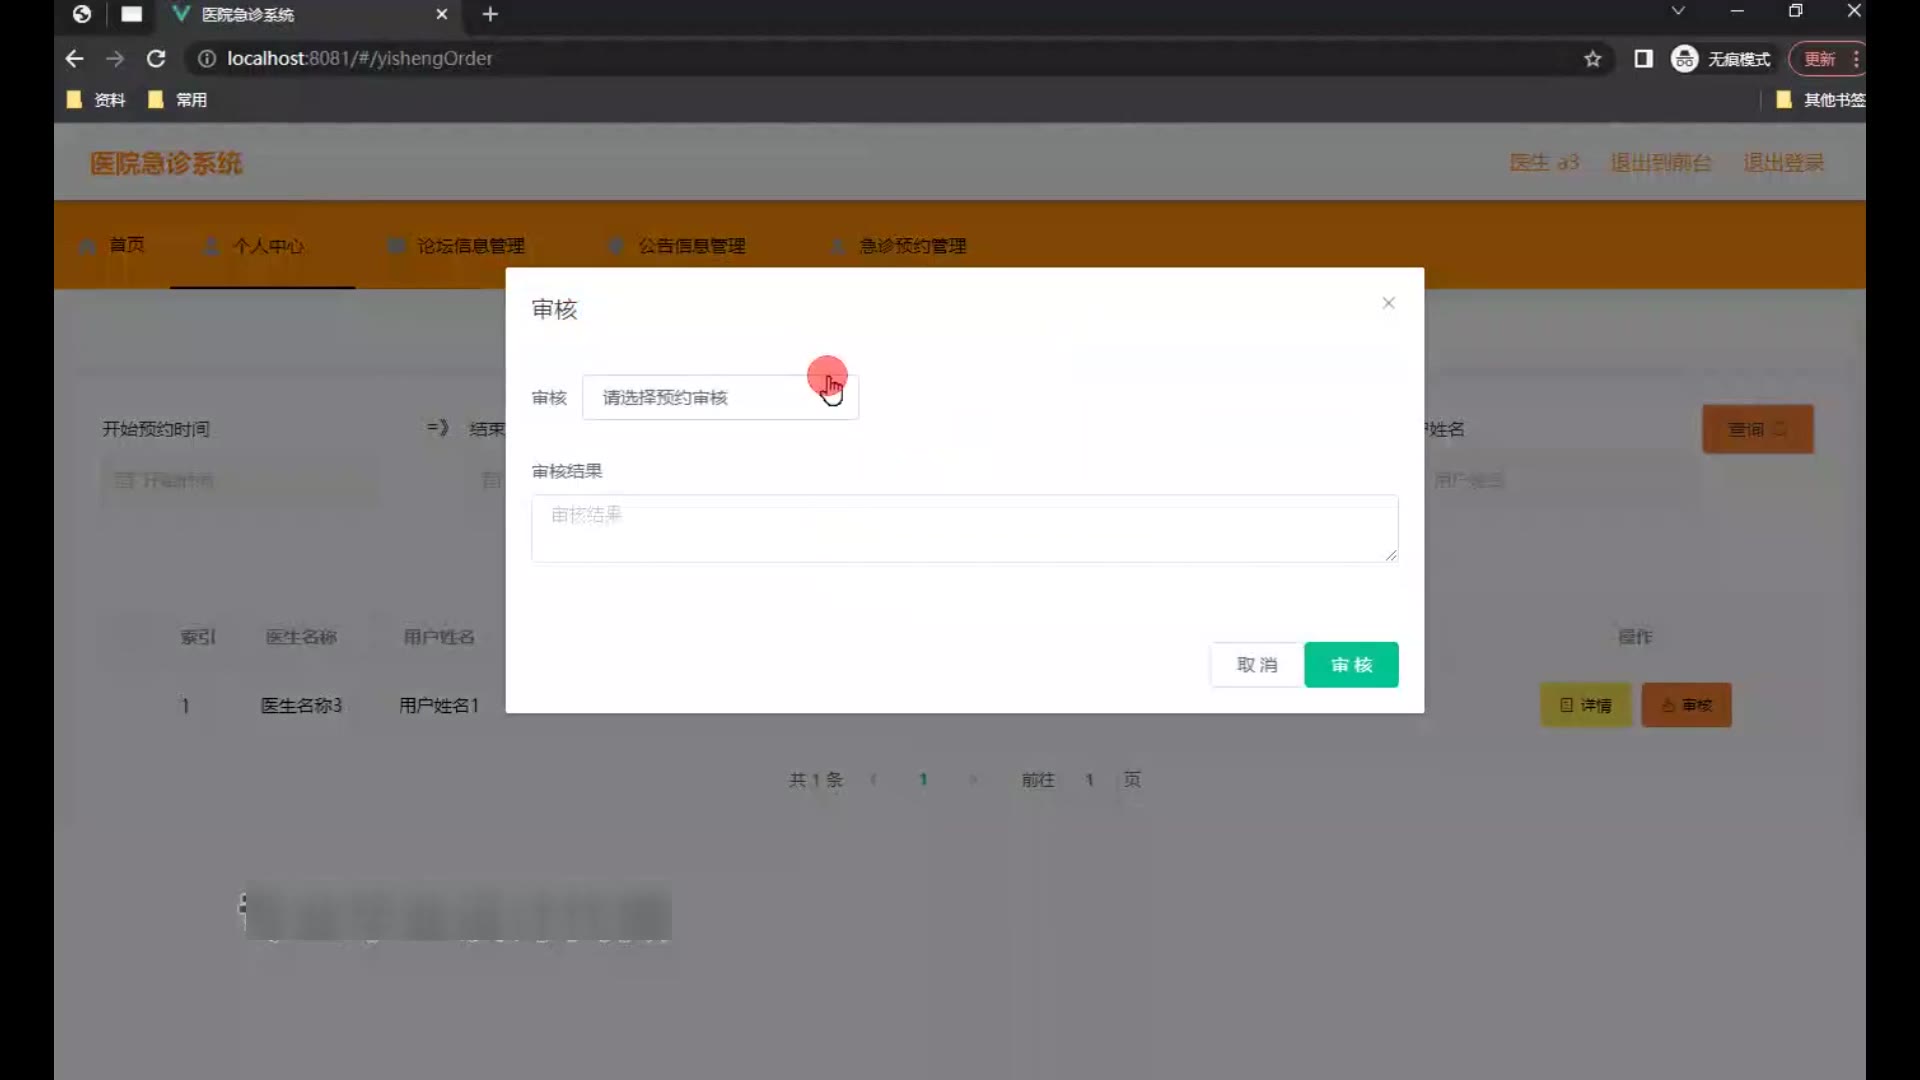Click the browser back arrow icon
This screenshot has height=1080, width=1920.
[x=74, y=59]
